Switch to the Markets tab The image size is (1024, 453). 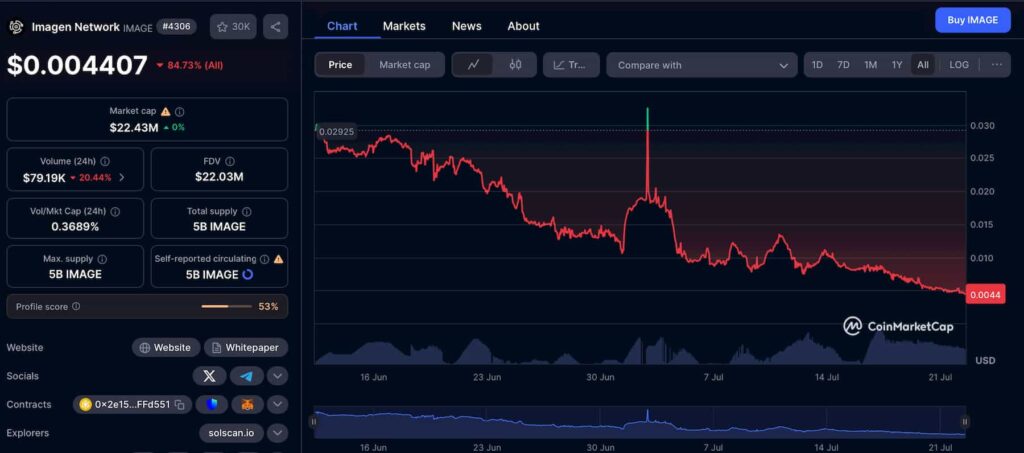[x=404, y=26]
